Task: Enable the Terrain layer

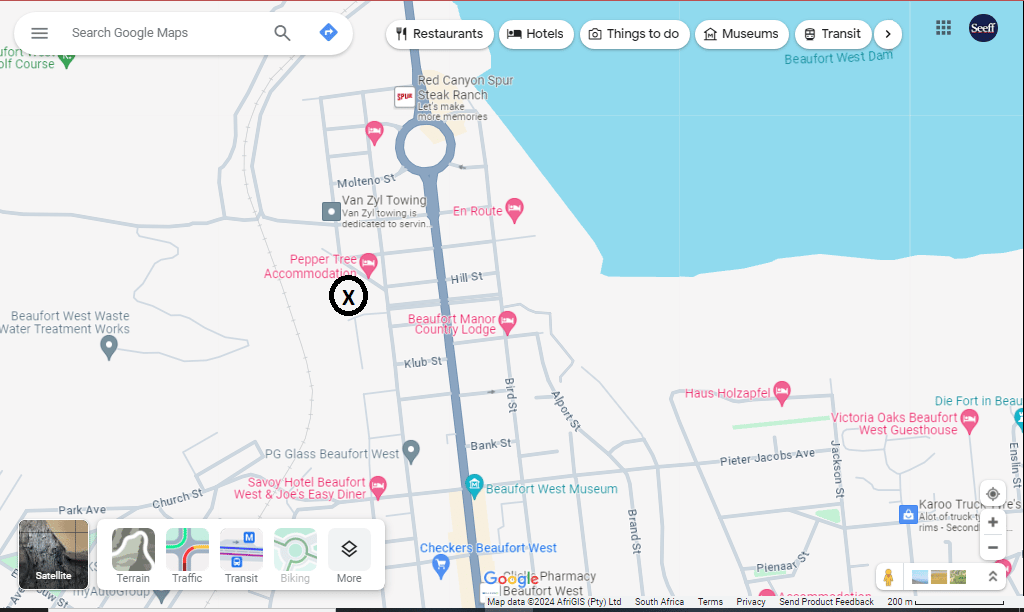Action: point(133,555)
